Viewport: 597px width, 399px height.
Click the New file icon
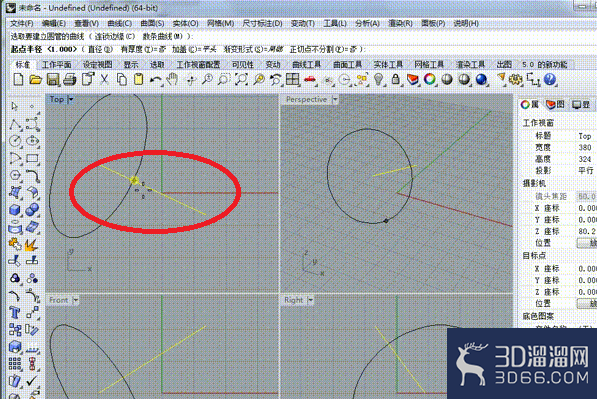[18, 79]
